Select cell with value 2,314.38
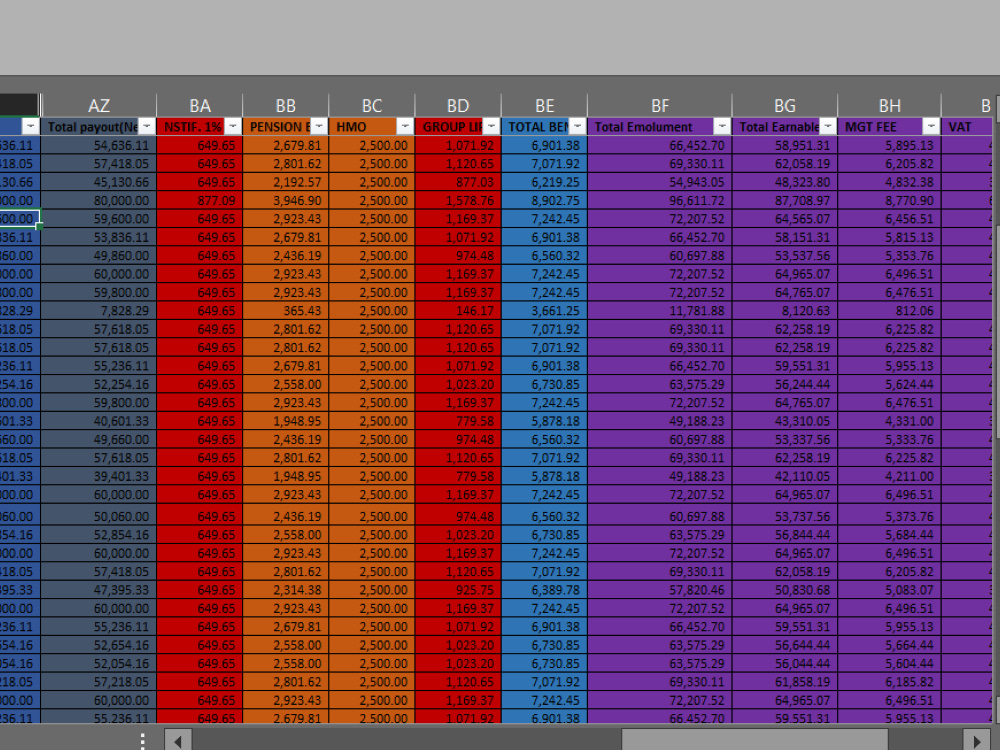The width and height of the screenshot is (1000, 750). pyautogui.click(x=286, y=590)
